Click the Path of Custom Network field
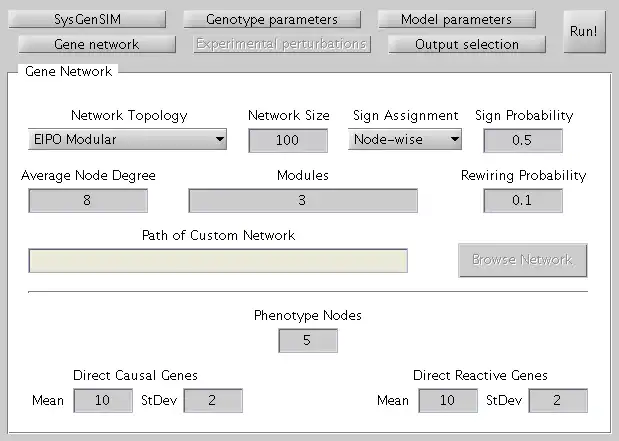 218,261
